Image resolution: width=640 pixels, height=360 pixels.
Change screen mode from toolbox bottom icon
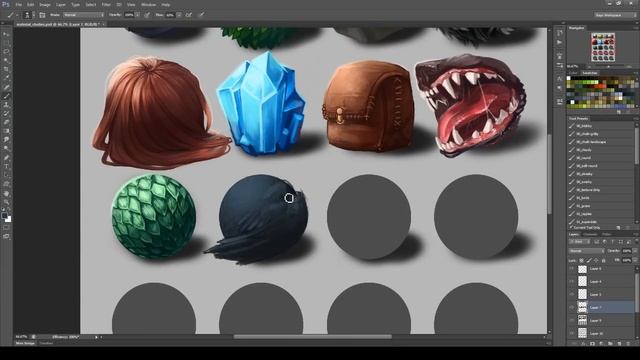[6, 236]
